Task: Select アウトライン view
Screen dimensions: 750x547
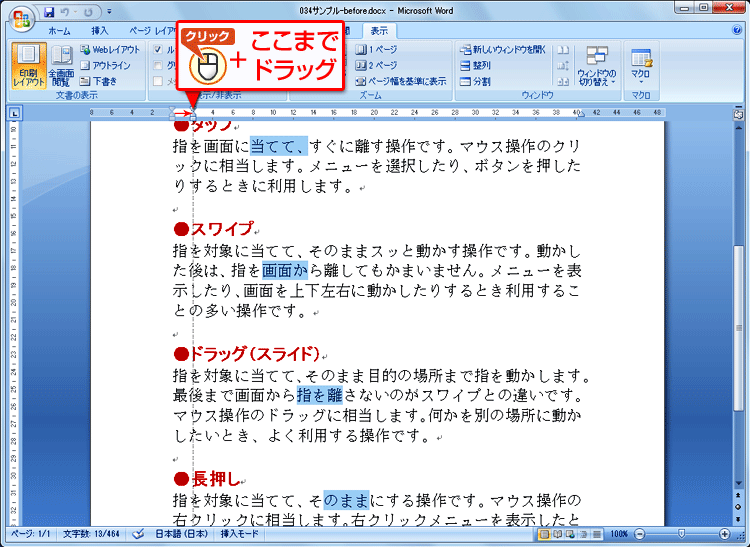Action: [105, 65]
